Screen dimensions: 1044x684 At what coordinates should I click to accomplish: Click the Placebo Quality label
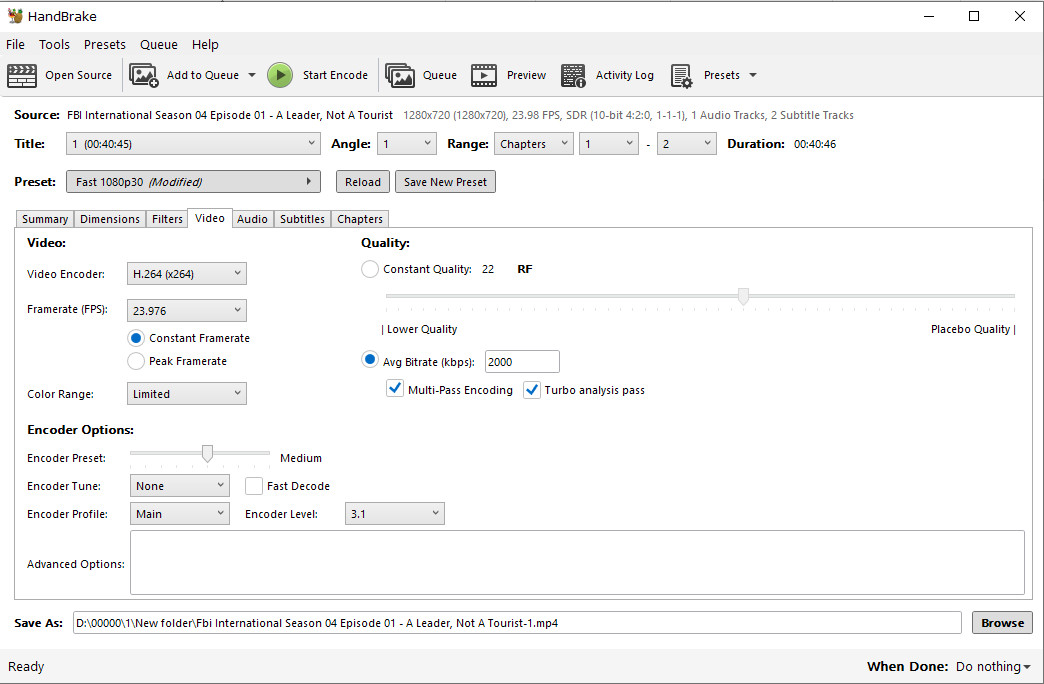coord(973,329)
